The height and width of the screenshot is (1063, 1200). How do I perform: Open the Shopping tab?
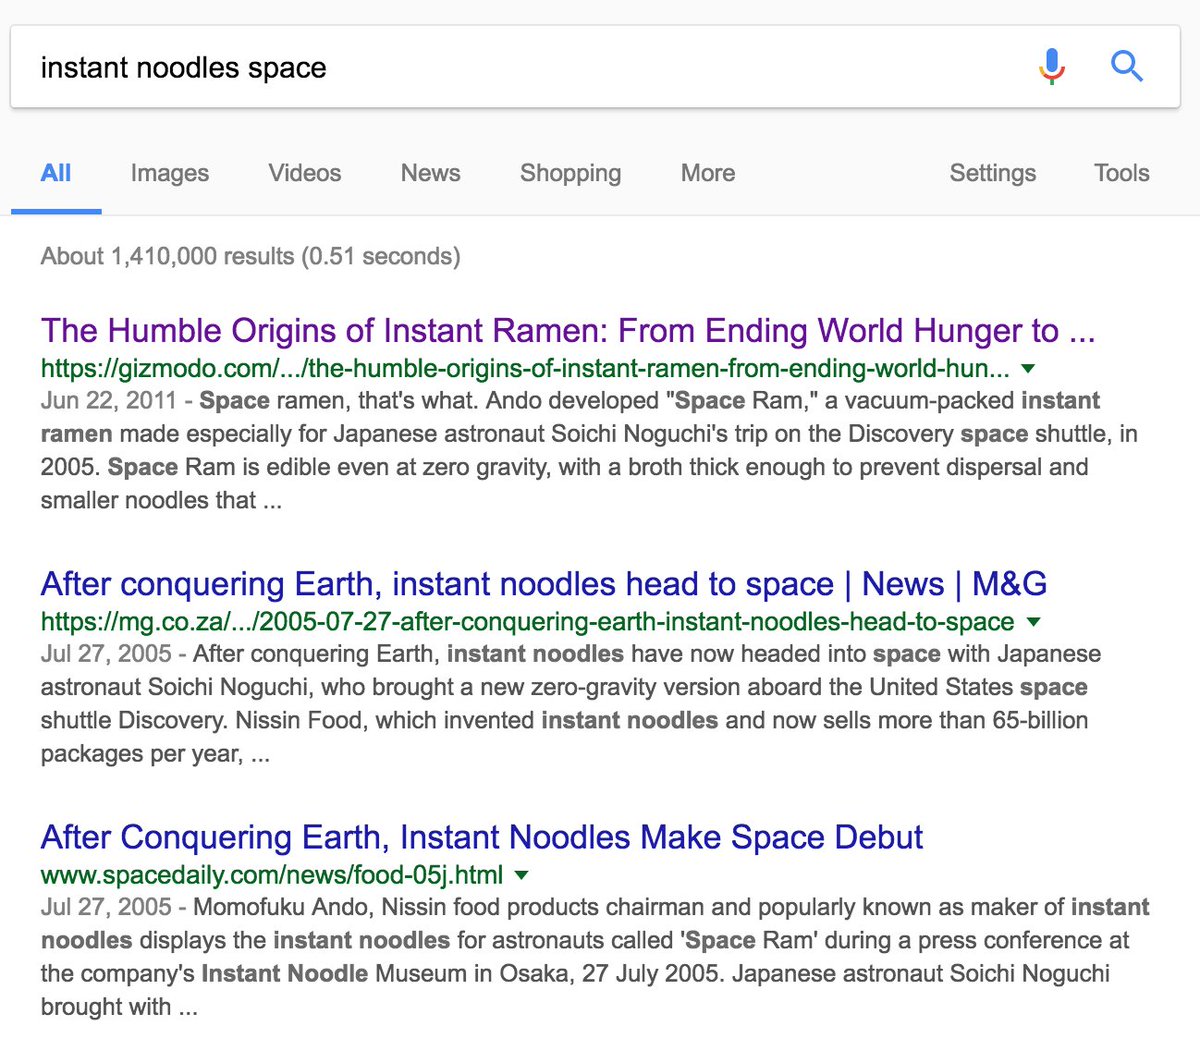click(571, 173)
